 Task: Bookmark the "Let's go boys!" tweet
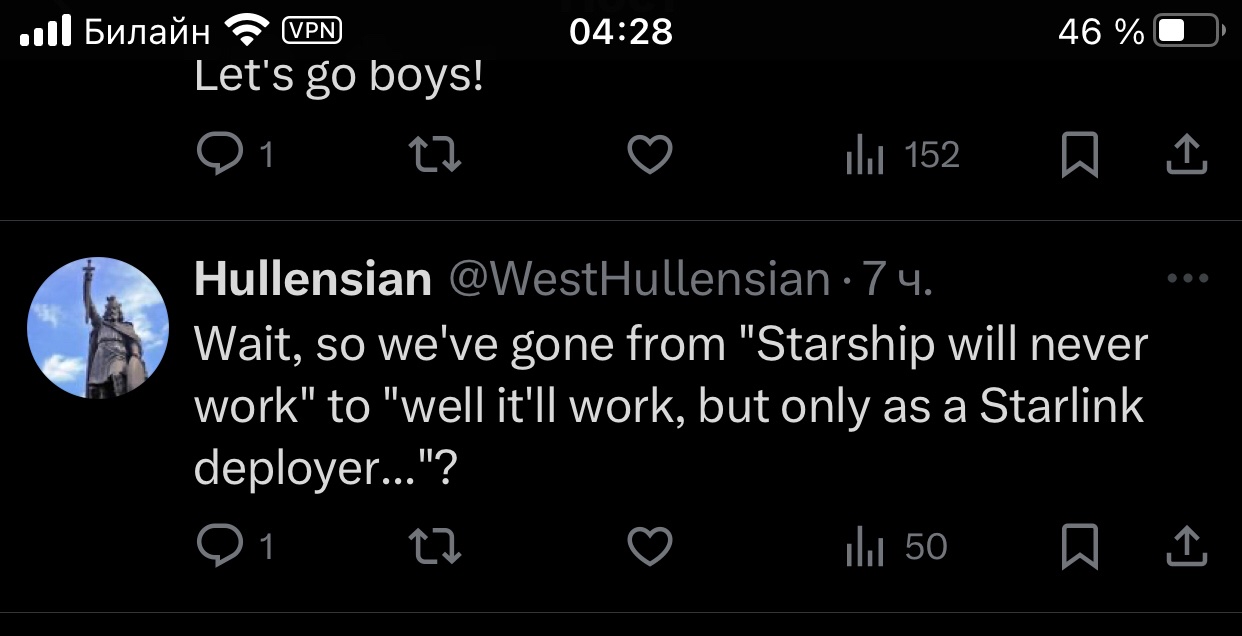[x=1079, y=155]
